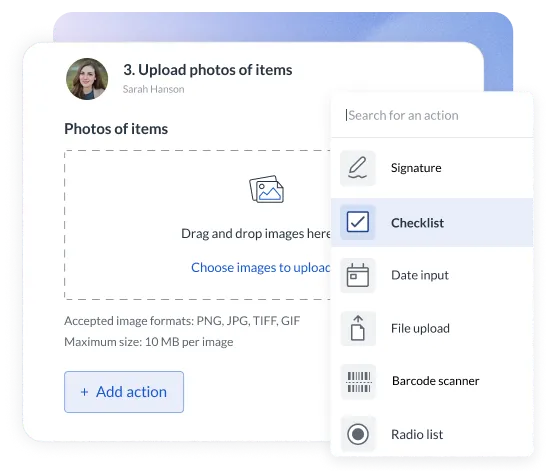
Task: Select the Radio list action label
Action: coord(417,435)
